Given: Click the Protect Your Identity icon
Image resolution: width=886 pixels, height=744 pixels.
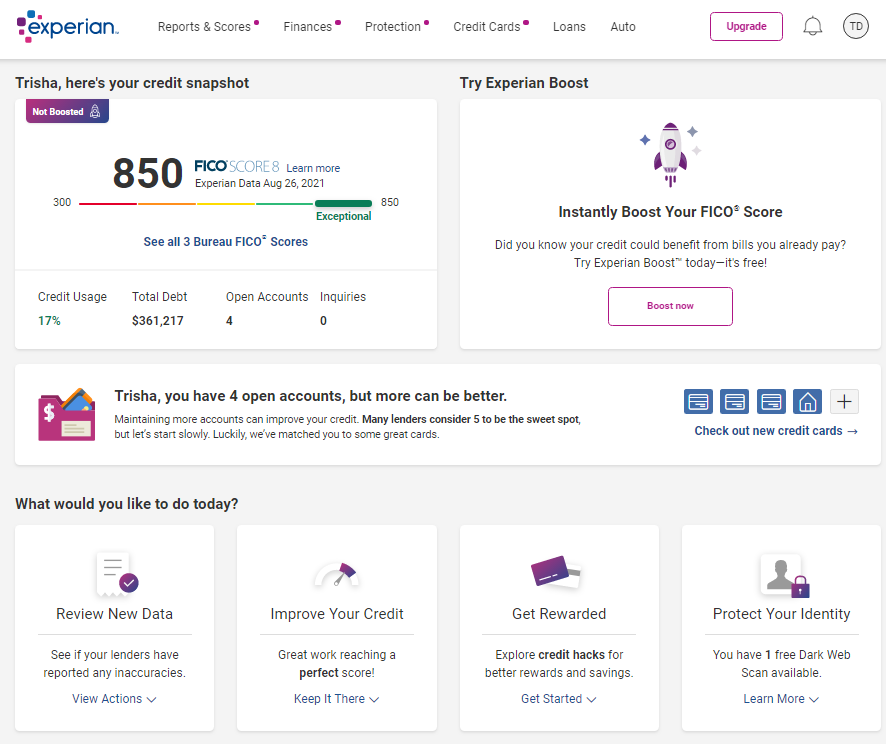Looking at the screenshot, I should [x=785, y=576].
